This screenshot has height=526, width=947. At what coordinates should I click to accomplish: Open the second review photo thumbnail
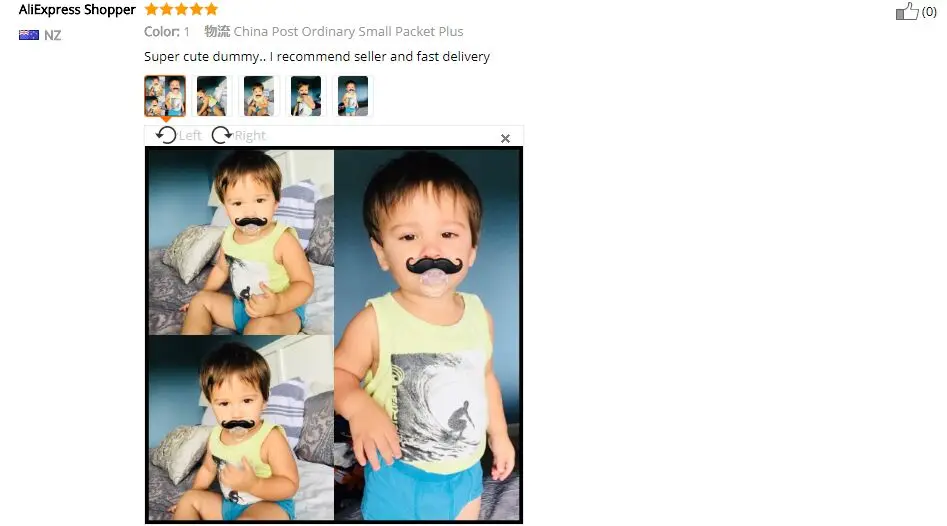212,95
